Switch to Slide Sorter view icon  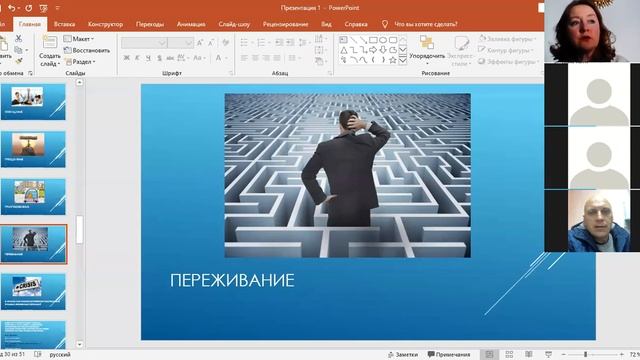pyautogui.click(x=509, y=354)
